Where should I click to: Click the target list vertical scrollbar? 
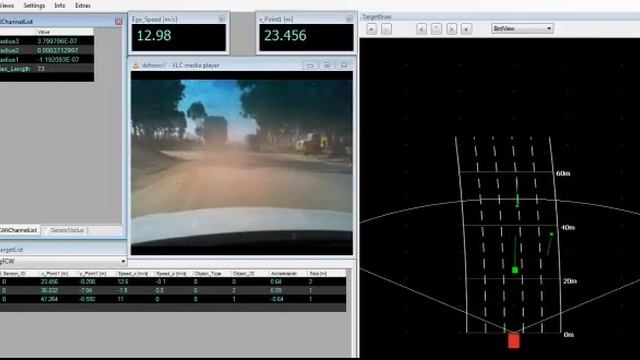tap(349, 290)
